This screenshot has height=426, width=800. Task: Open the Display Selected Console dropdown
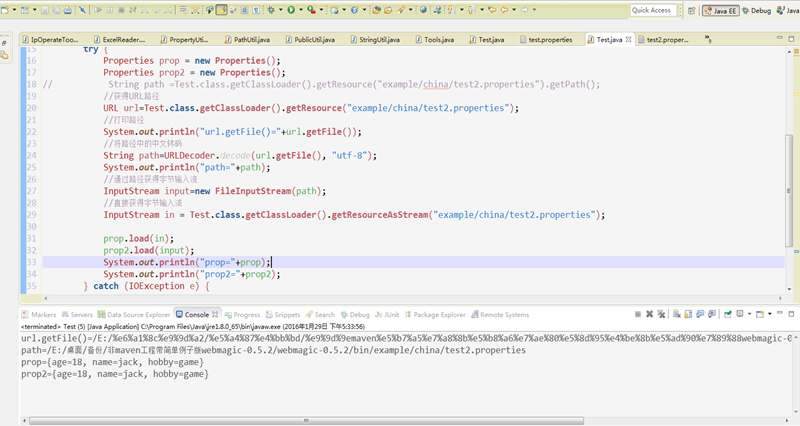749,314
